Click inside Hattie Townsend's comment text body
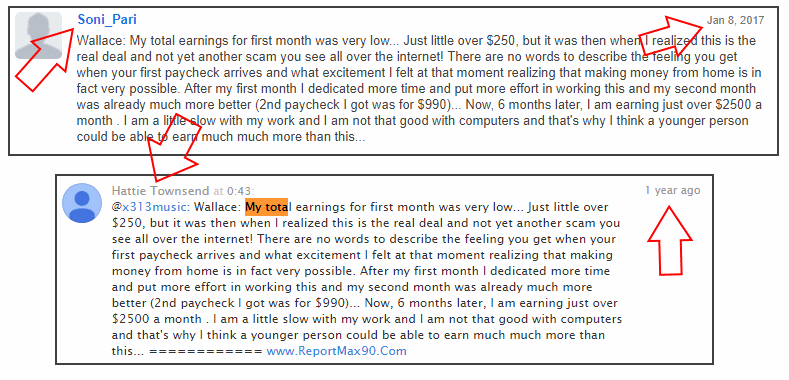The width and height of the screenshot is (789, 380). 367,279
